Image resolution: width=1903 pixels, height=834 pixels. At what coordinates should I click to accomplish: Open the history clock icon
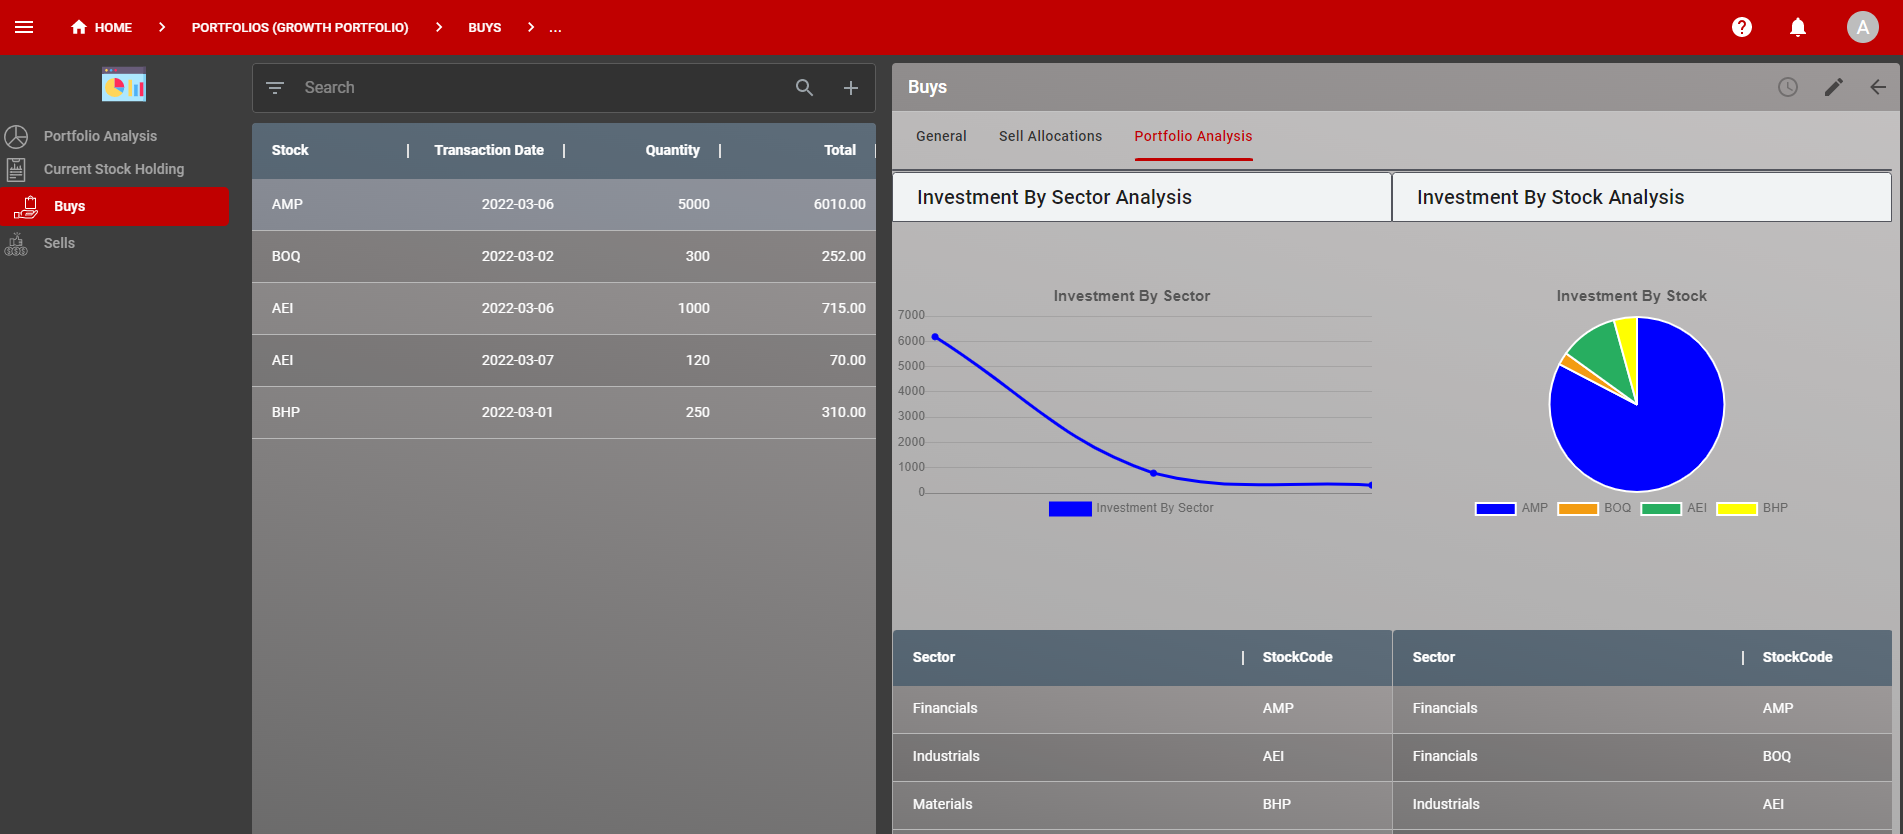coord(1788,87)
